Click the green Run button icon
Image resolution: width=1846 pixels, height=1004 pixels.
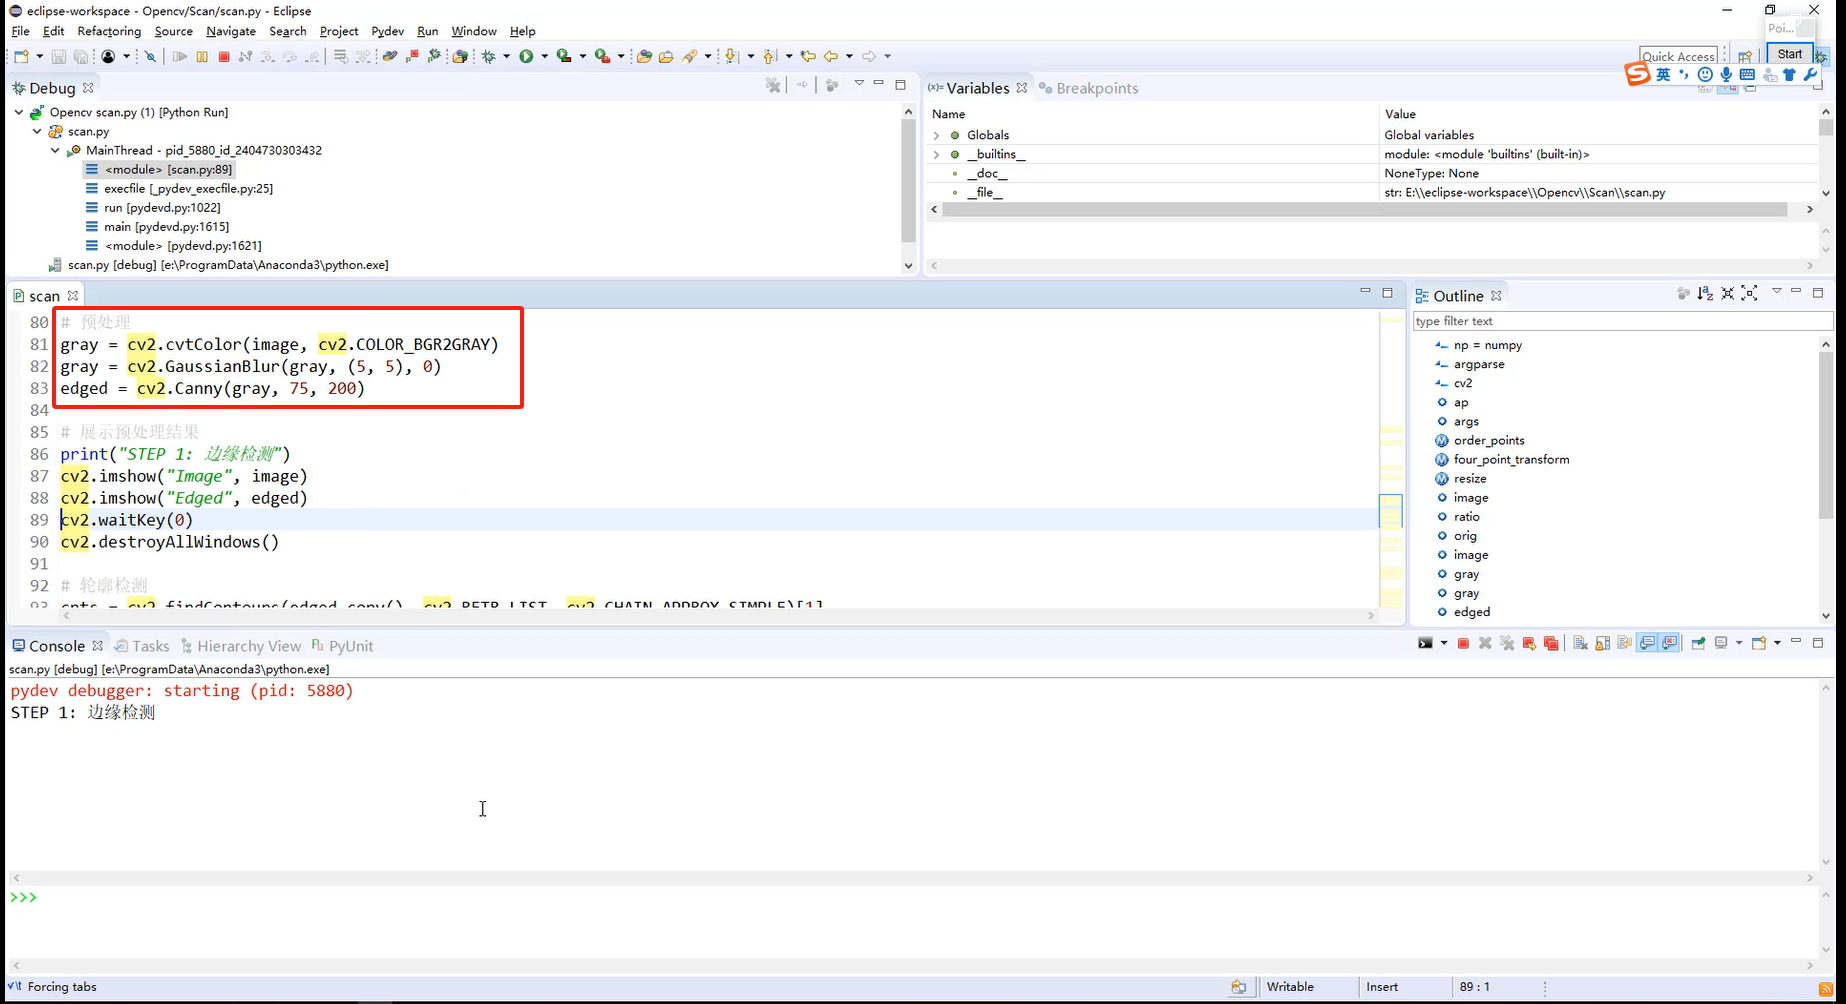[526, 57]
